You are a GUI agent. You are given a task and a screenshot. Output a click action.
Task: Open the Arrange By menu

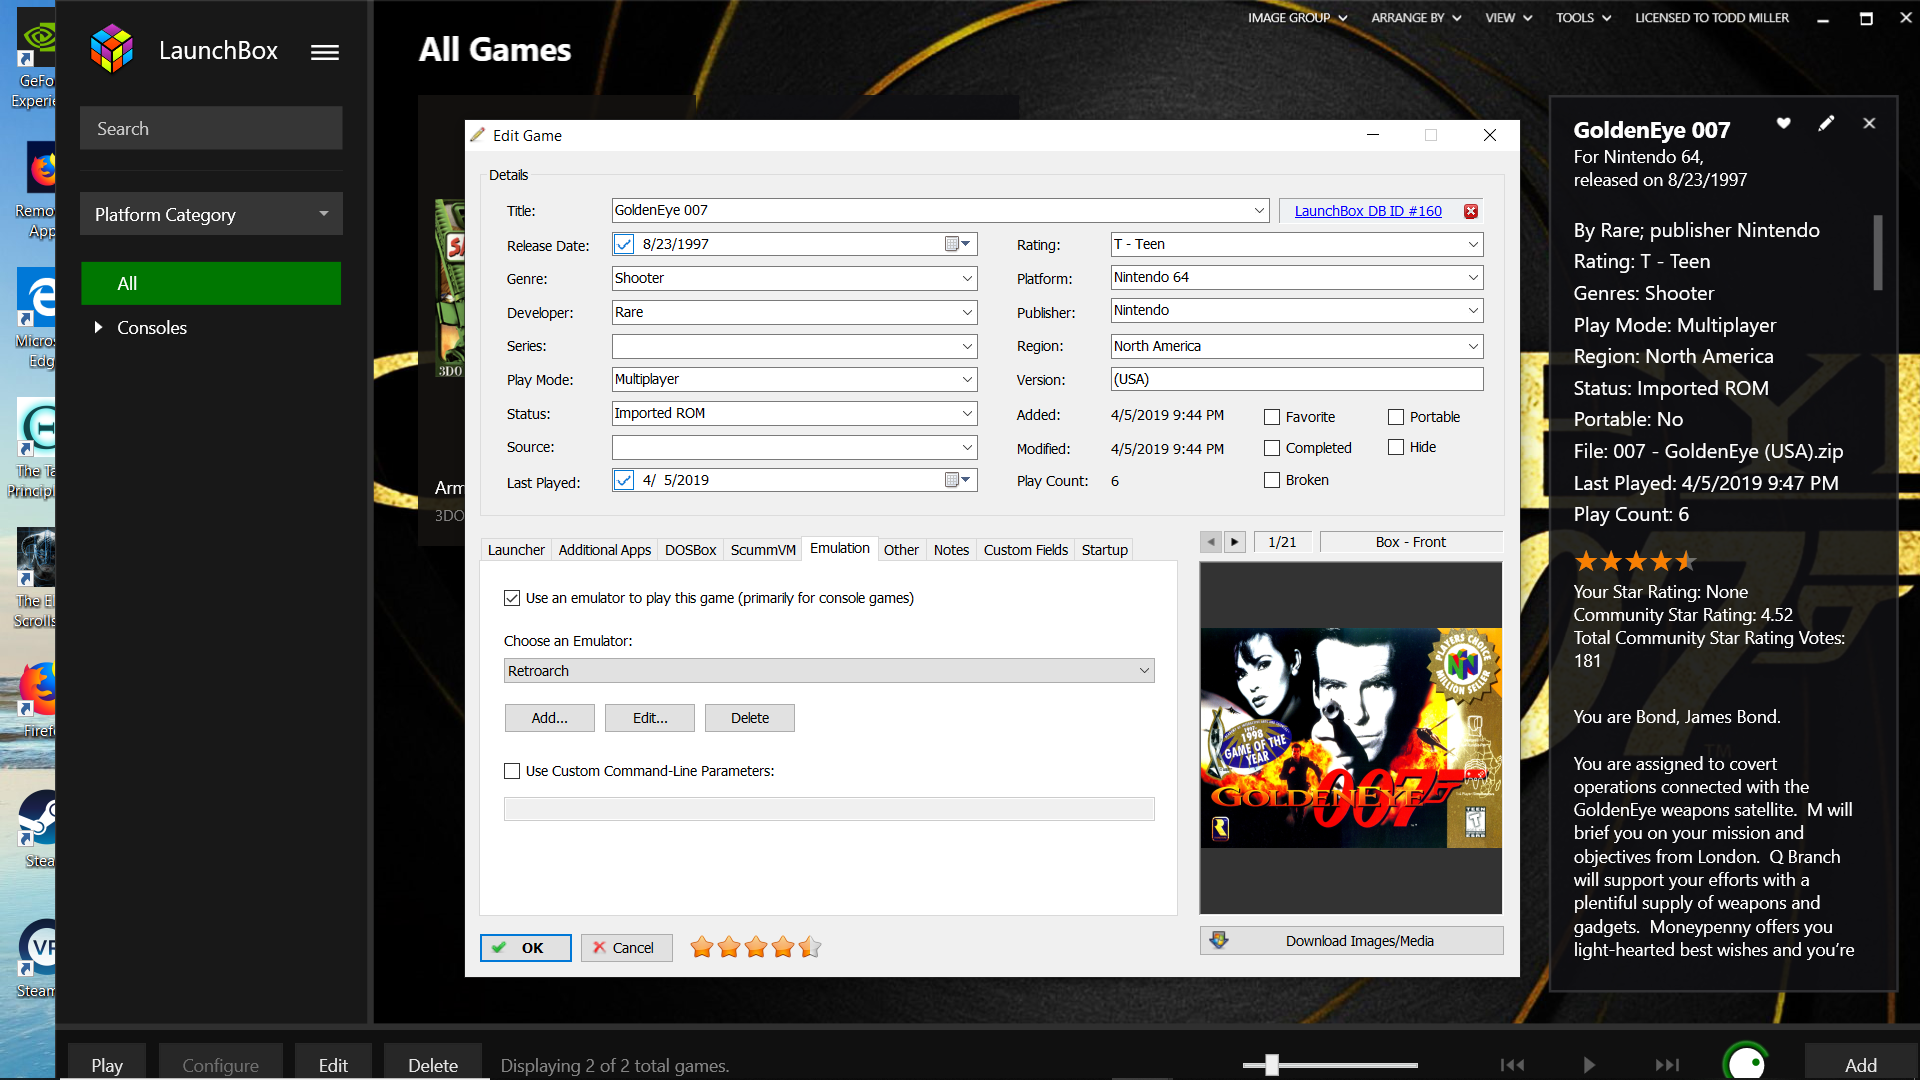[1416, 18]
